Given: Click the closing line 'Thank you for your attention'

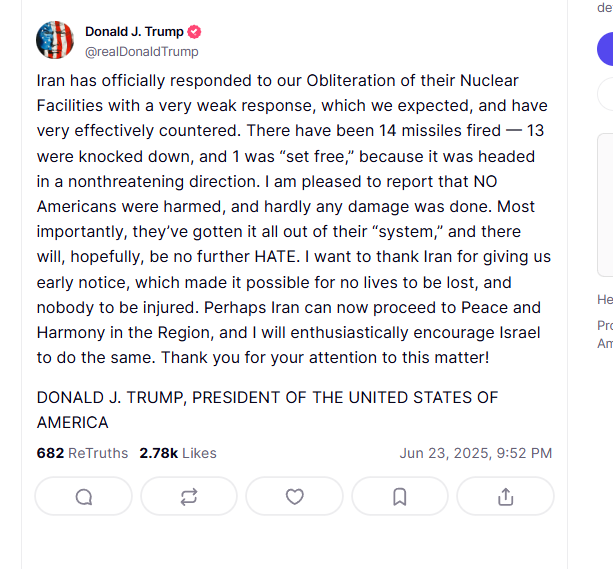Looking at the screenshot, I should [x=325, y=357].
